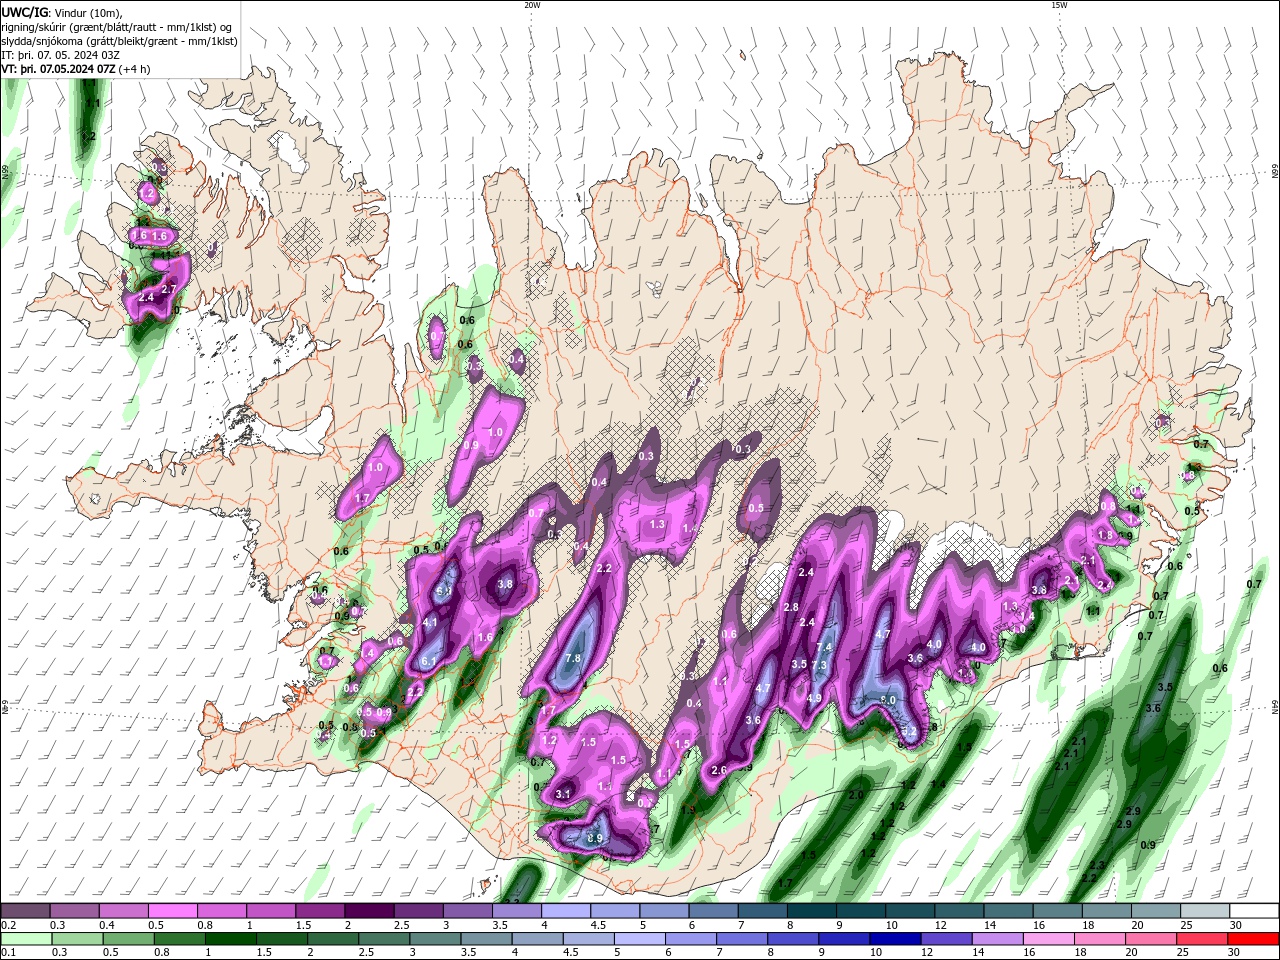Click the '7.4' precipitation value on the map
1280x960 pixels.
point(824,647)
